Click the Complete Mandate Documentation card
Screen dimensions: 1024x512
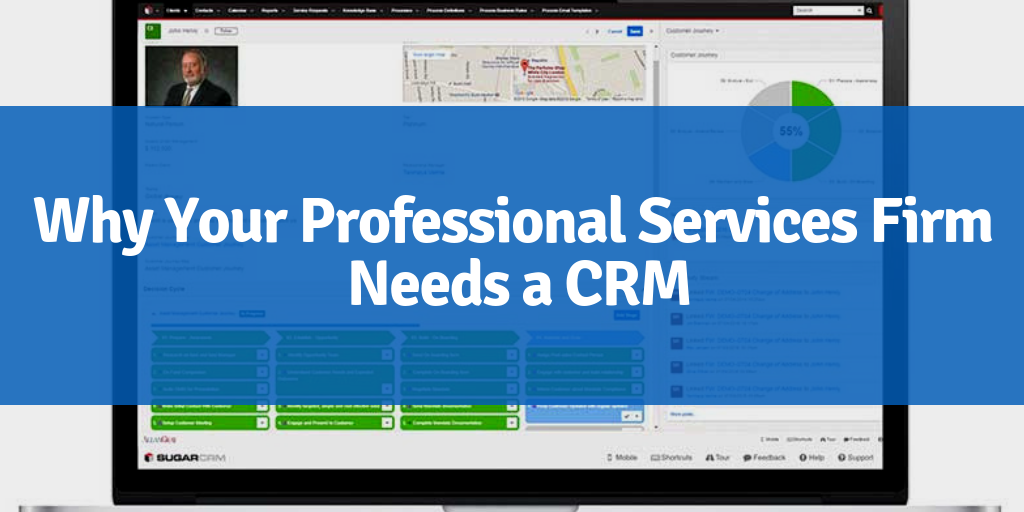460,423
